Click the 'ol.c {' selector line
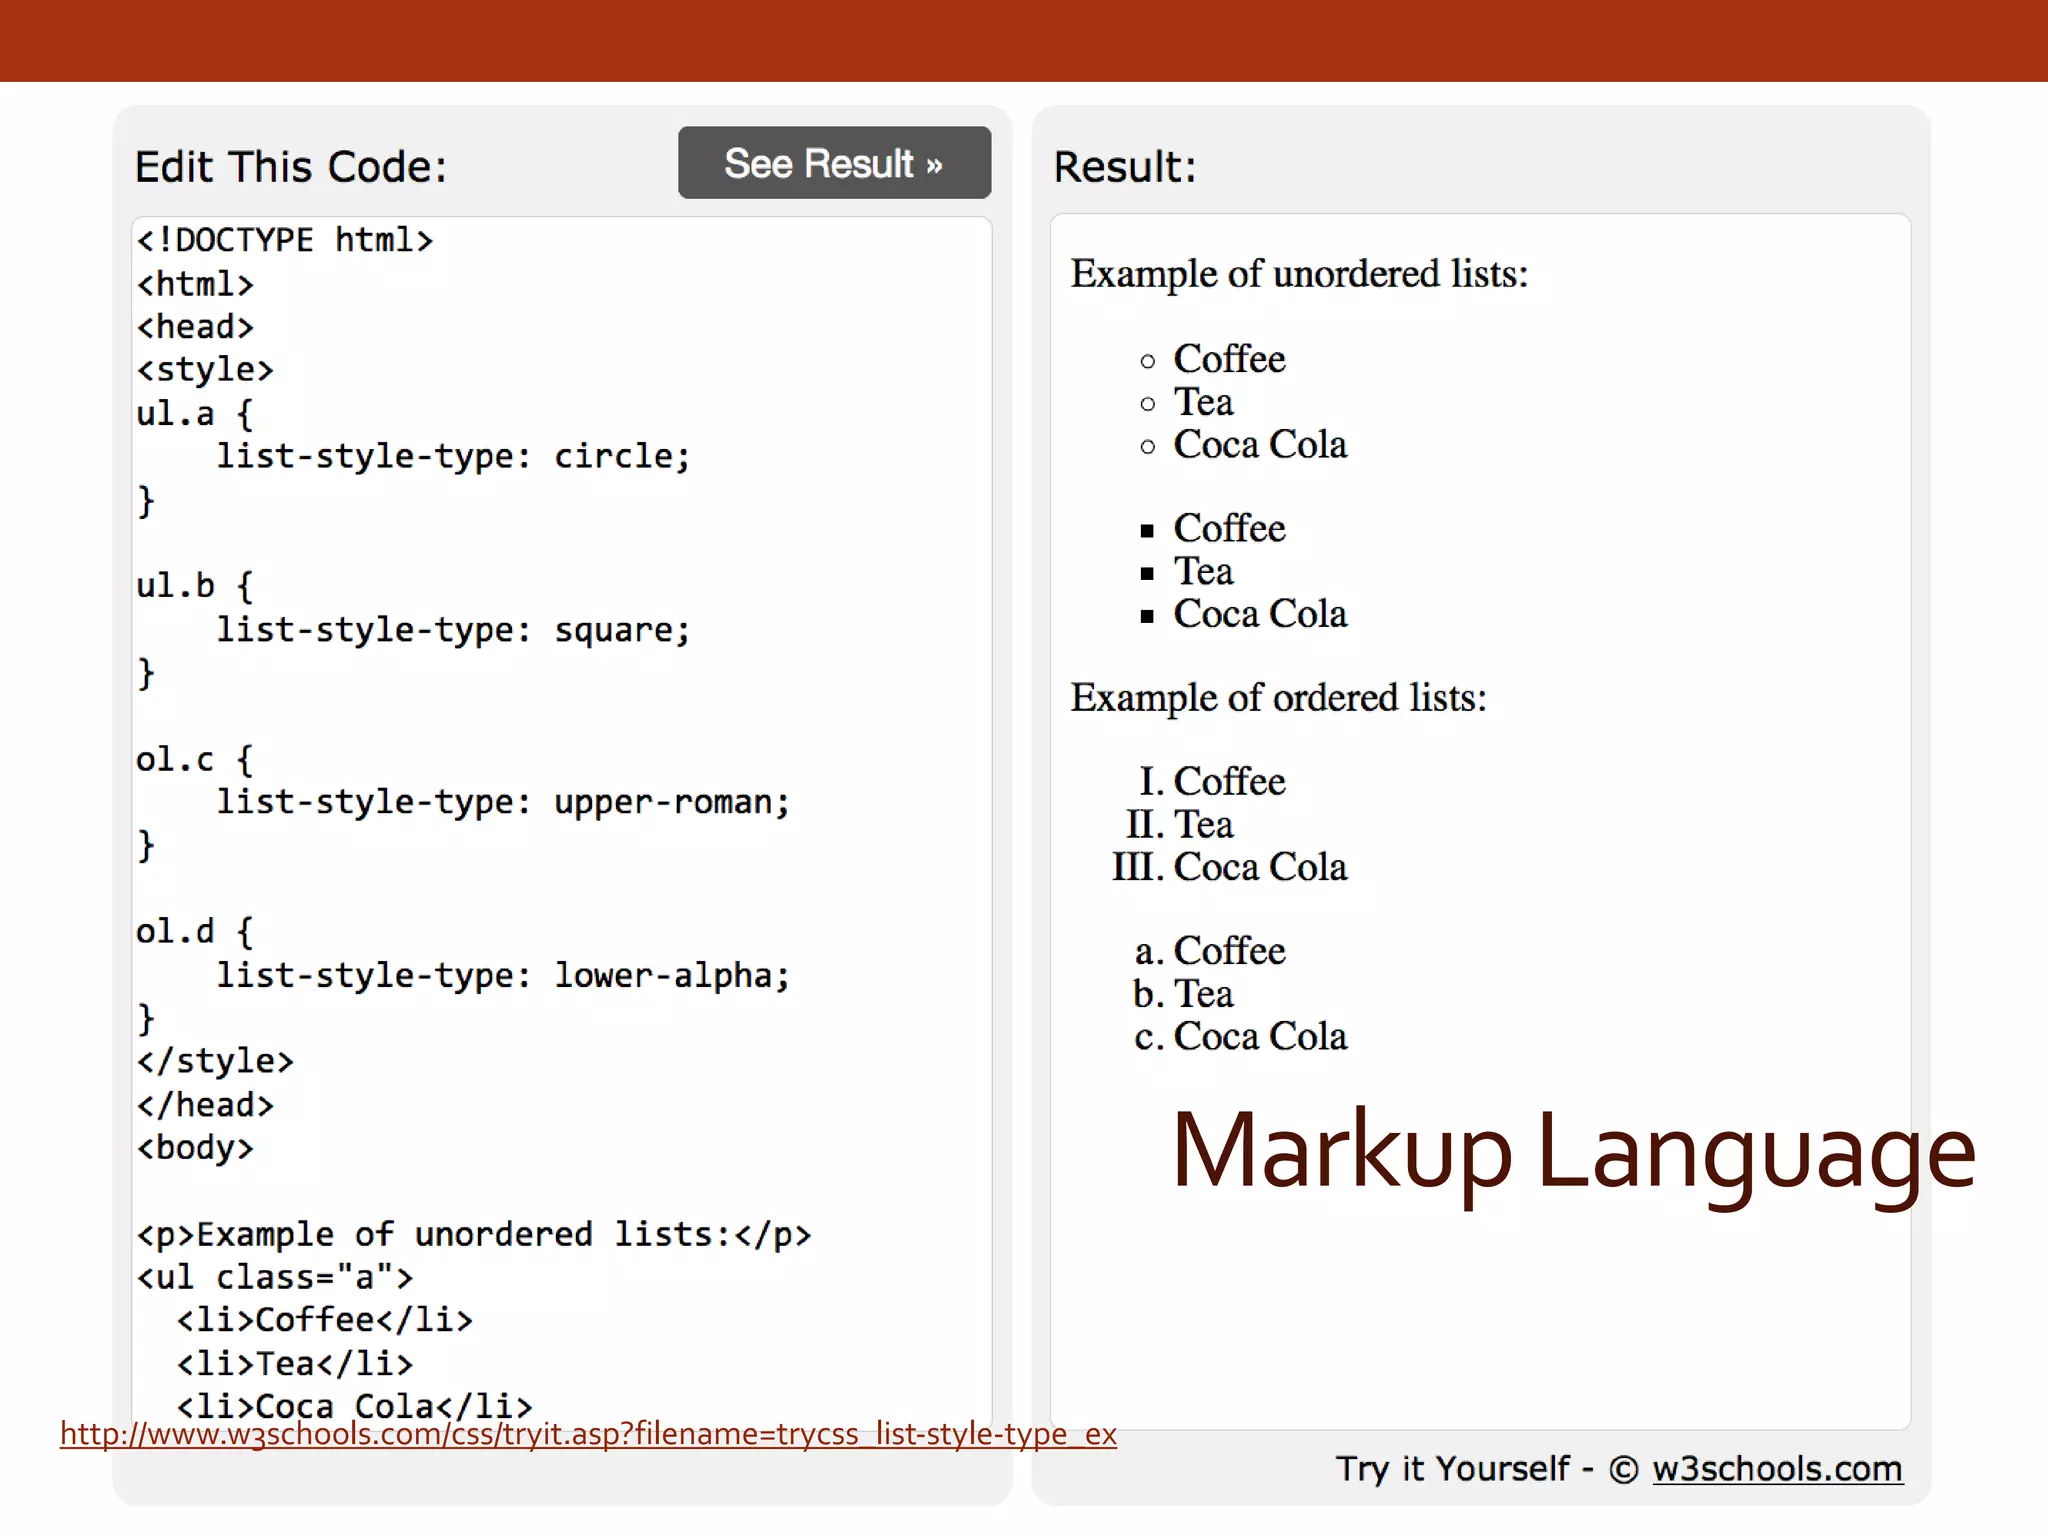This screenshot has width=2048, height=1536. (x=195, y=759)
